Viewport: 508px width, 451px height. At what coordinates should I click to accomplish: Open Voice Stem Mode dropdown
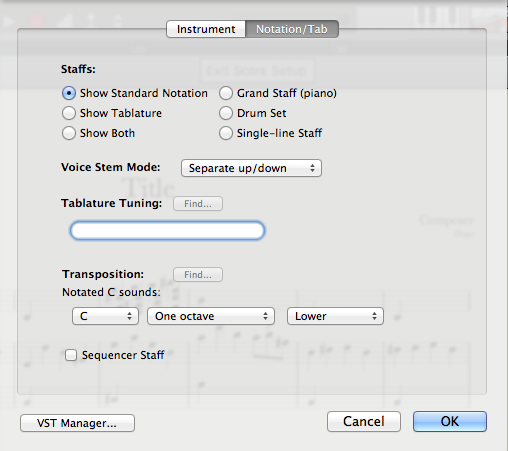point(251,168)
